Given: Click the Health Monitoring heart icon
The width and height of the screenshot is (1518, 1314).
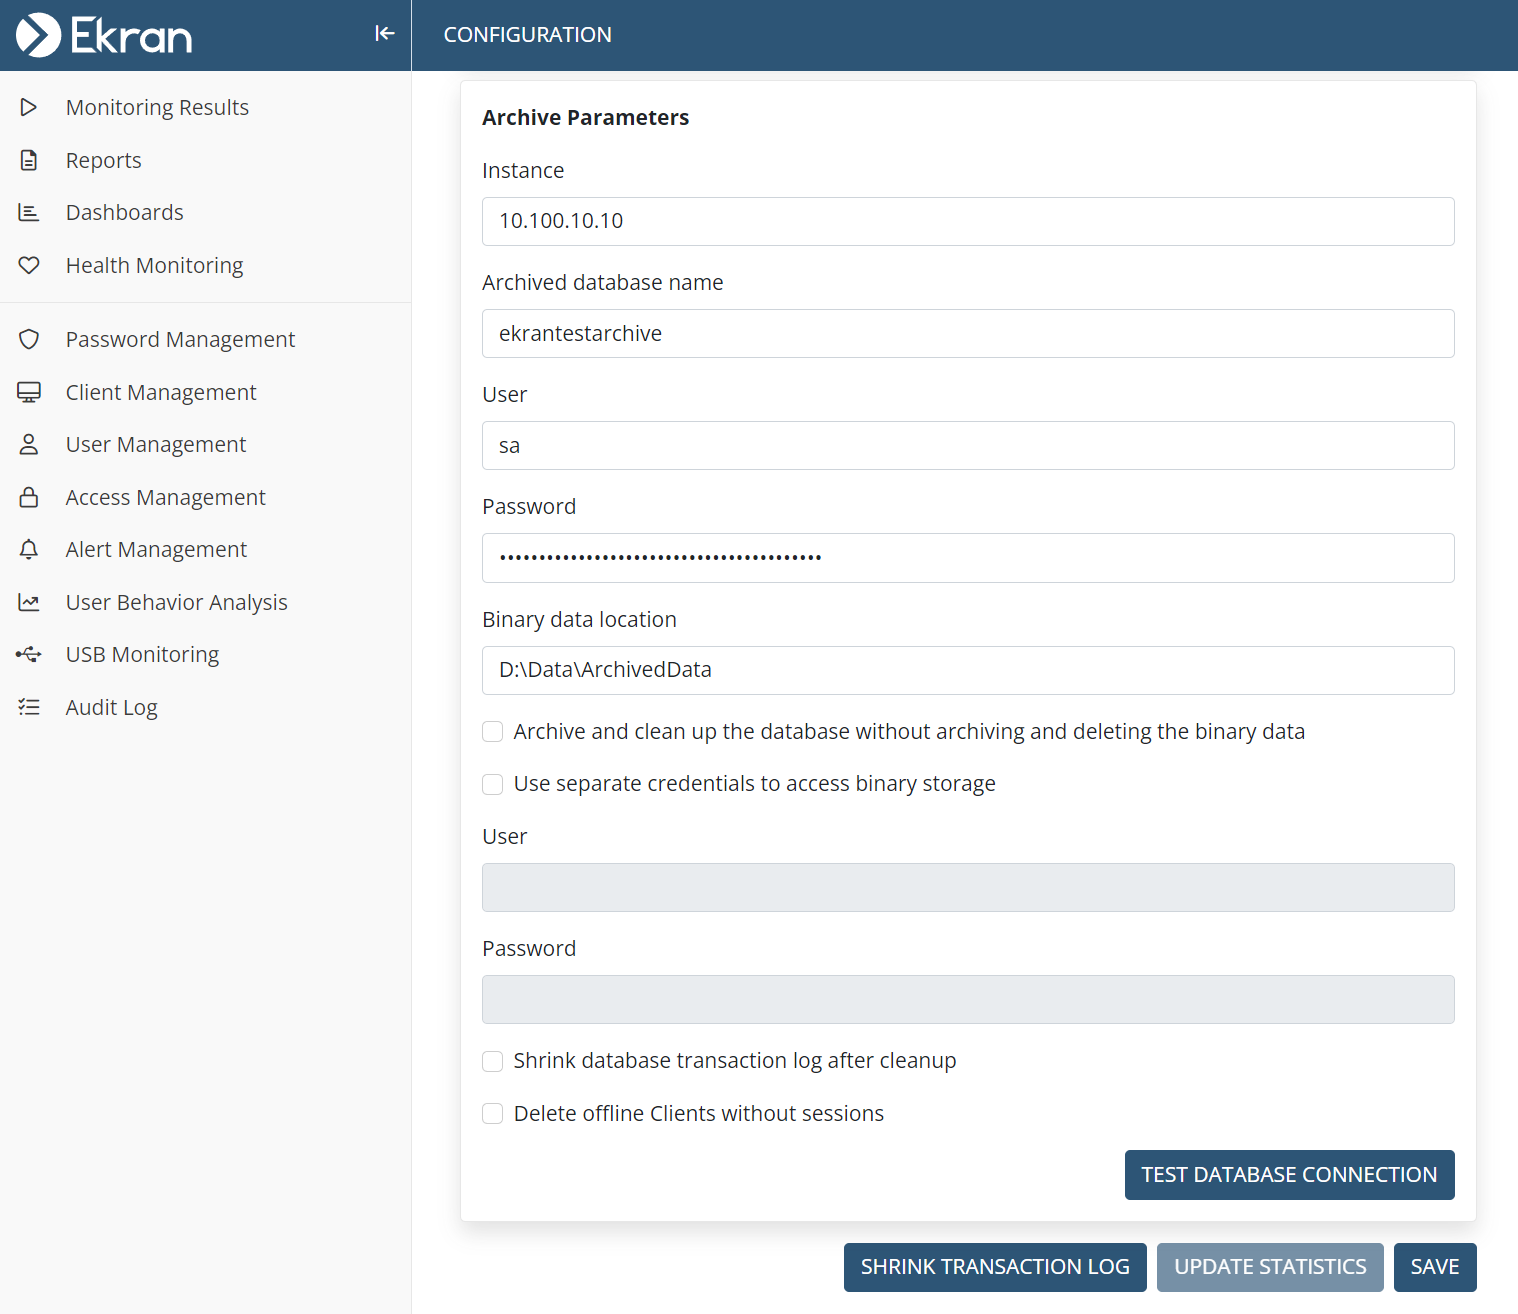Looking at the screenshot, I should click(x=29, y=265).
